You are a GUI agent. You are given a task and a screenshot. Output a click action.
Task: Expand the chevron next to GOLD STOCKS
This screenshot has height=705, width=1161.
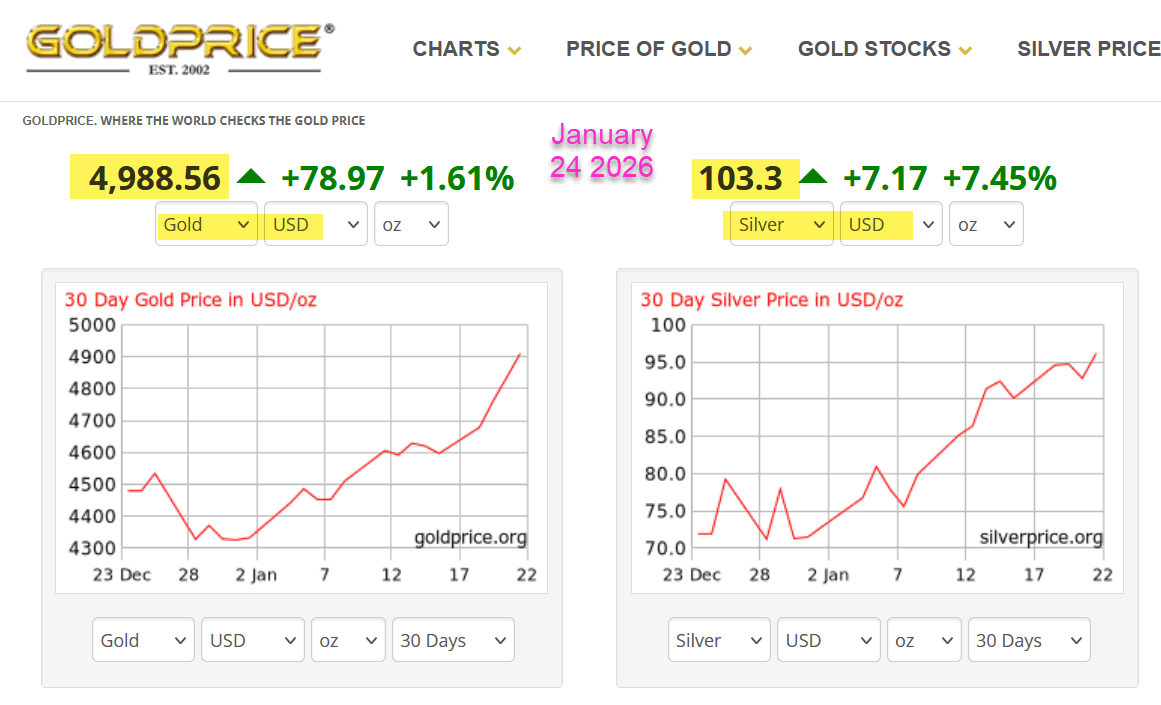coord(965,49)
